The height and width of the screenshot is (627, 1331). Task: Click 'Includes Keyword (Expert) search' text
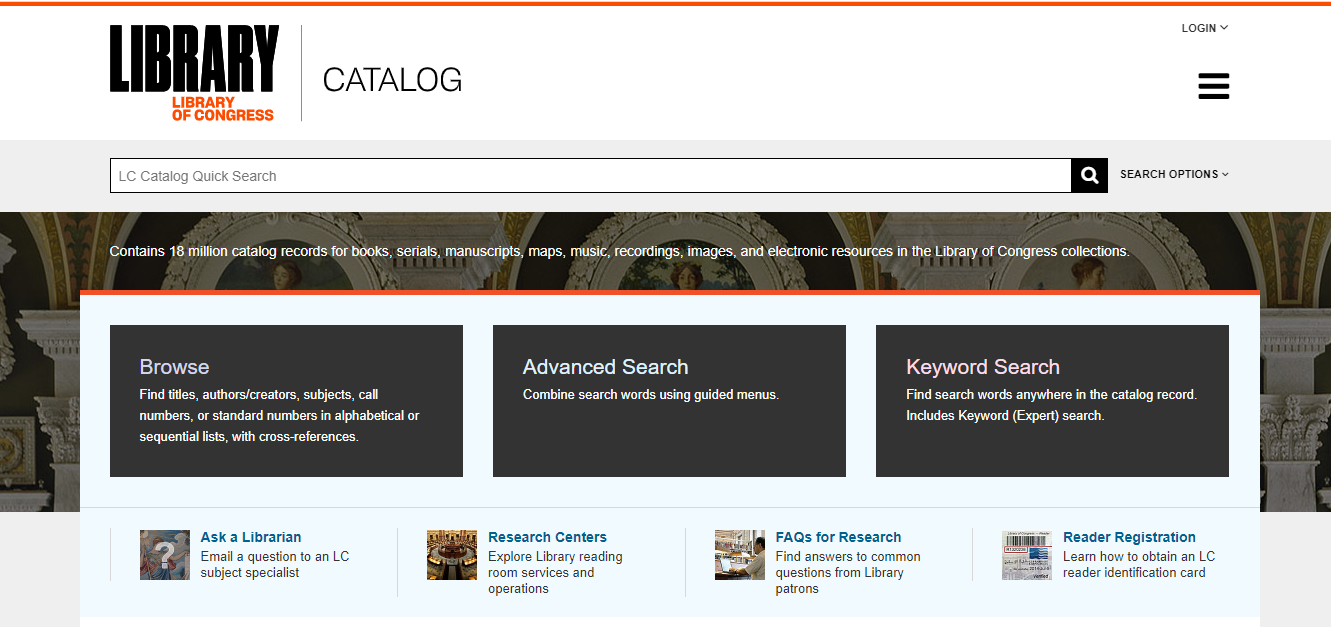point(1005,415)
